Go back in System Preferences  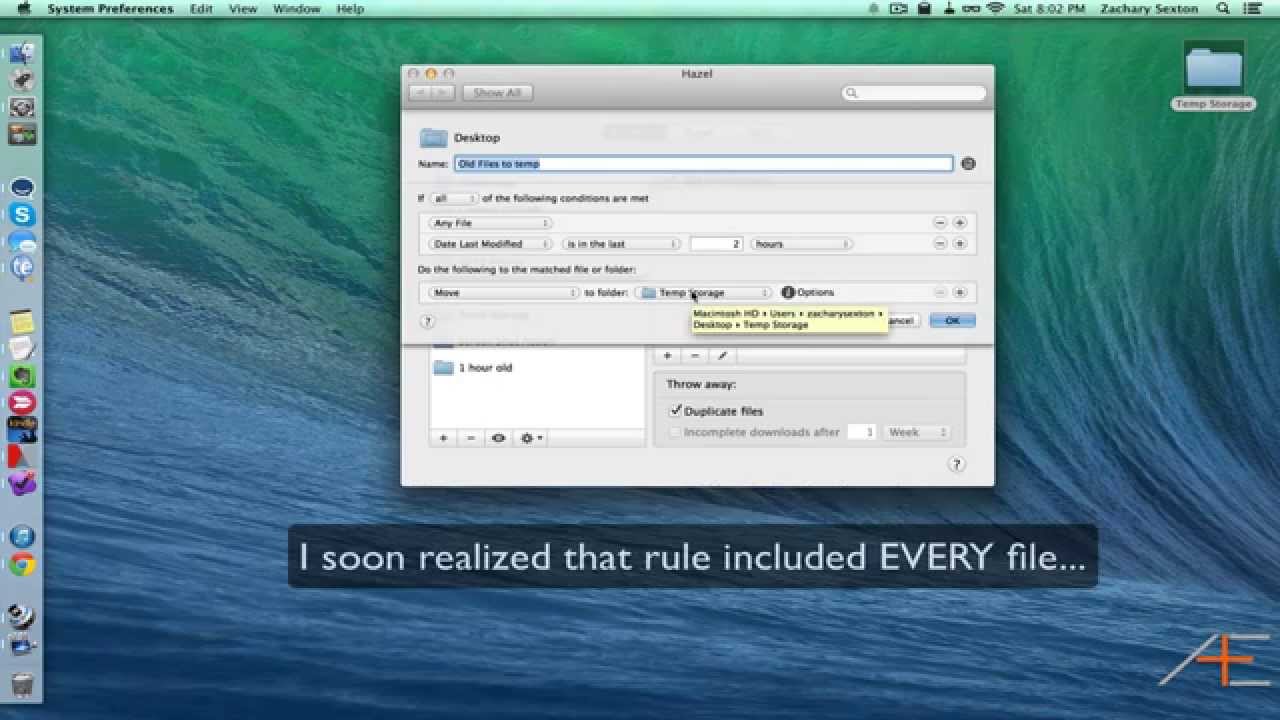pyautogui.click(x=420, y=93)
